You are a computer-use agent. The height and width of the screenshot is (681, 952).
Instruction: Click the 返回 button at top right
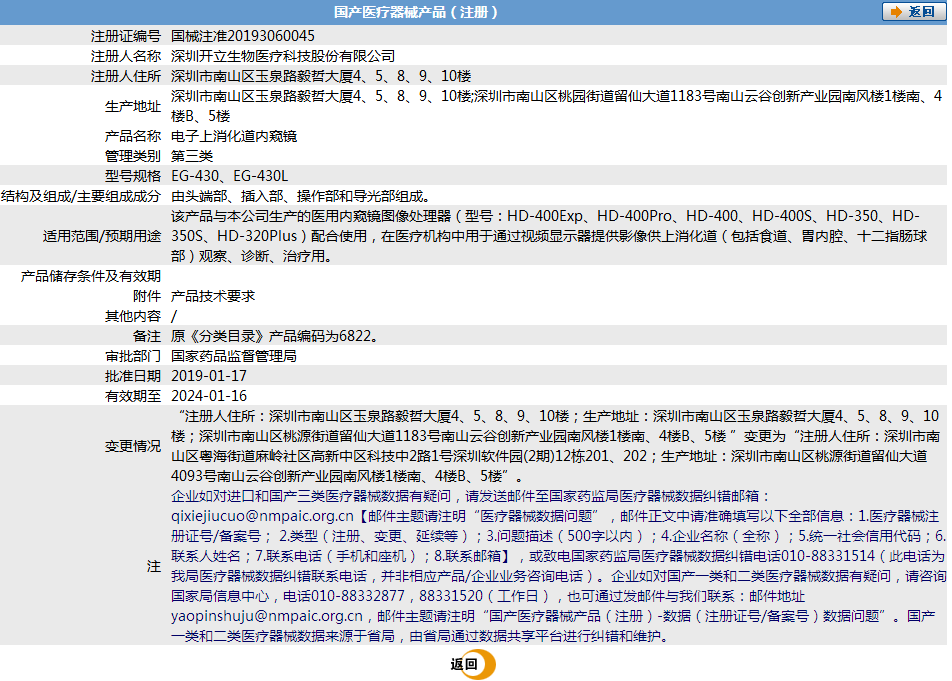point(913,12)
